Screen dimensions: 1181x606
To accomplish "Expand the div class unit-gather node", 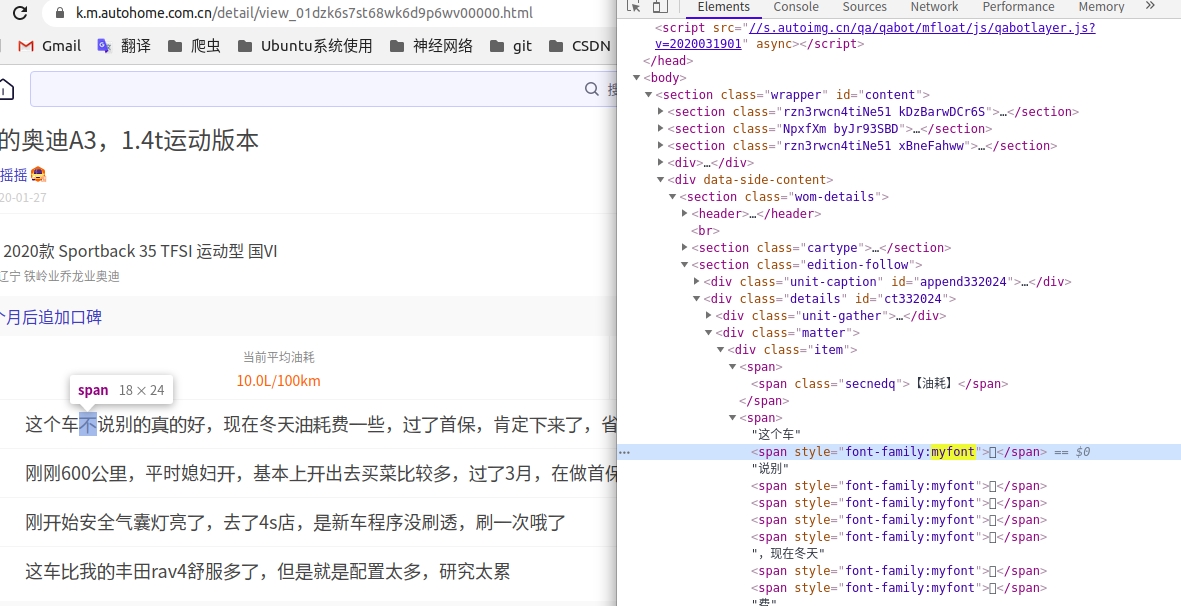I will pyautogui.click(x=708, y=315).
